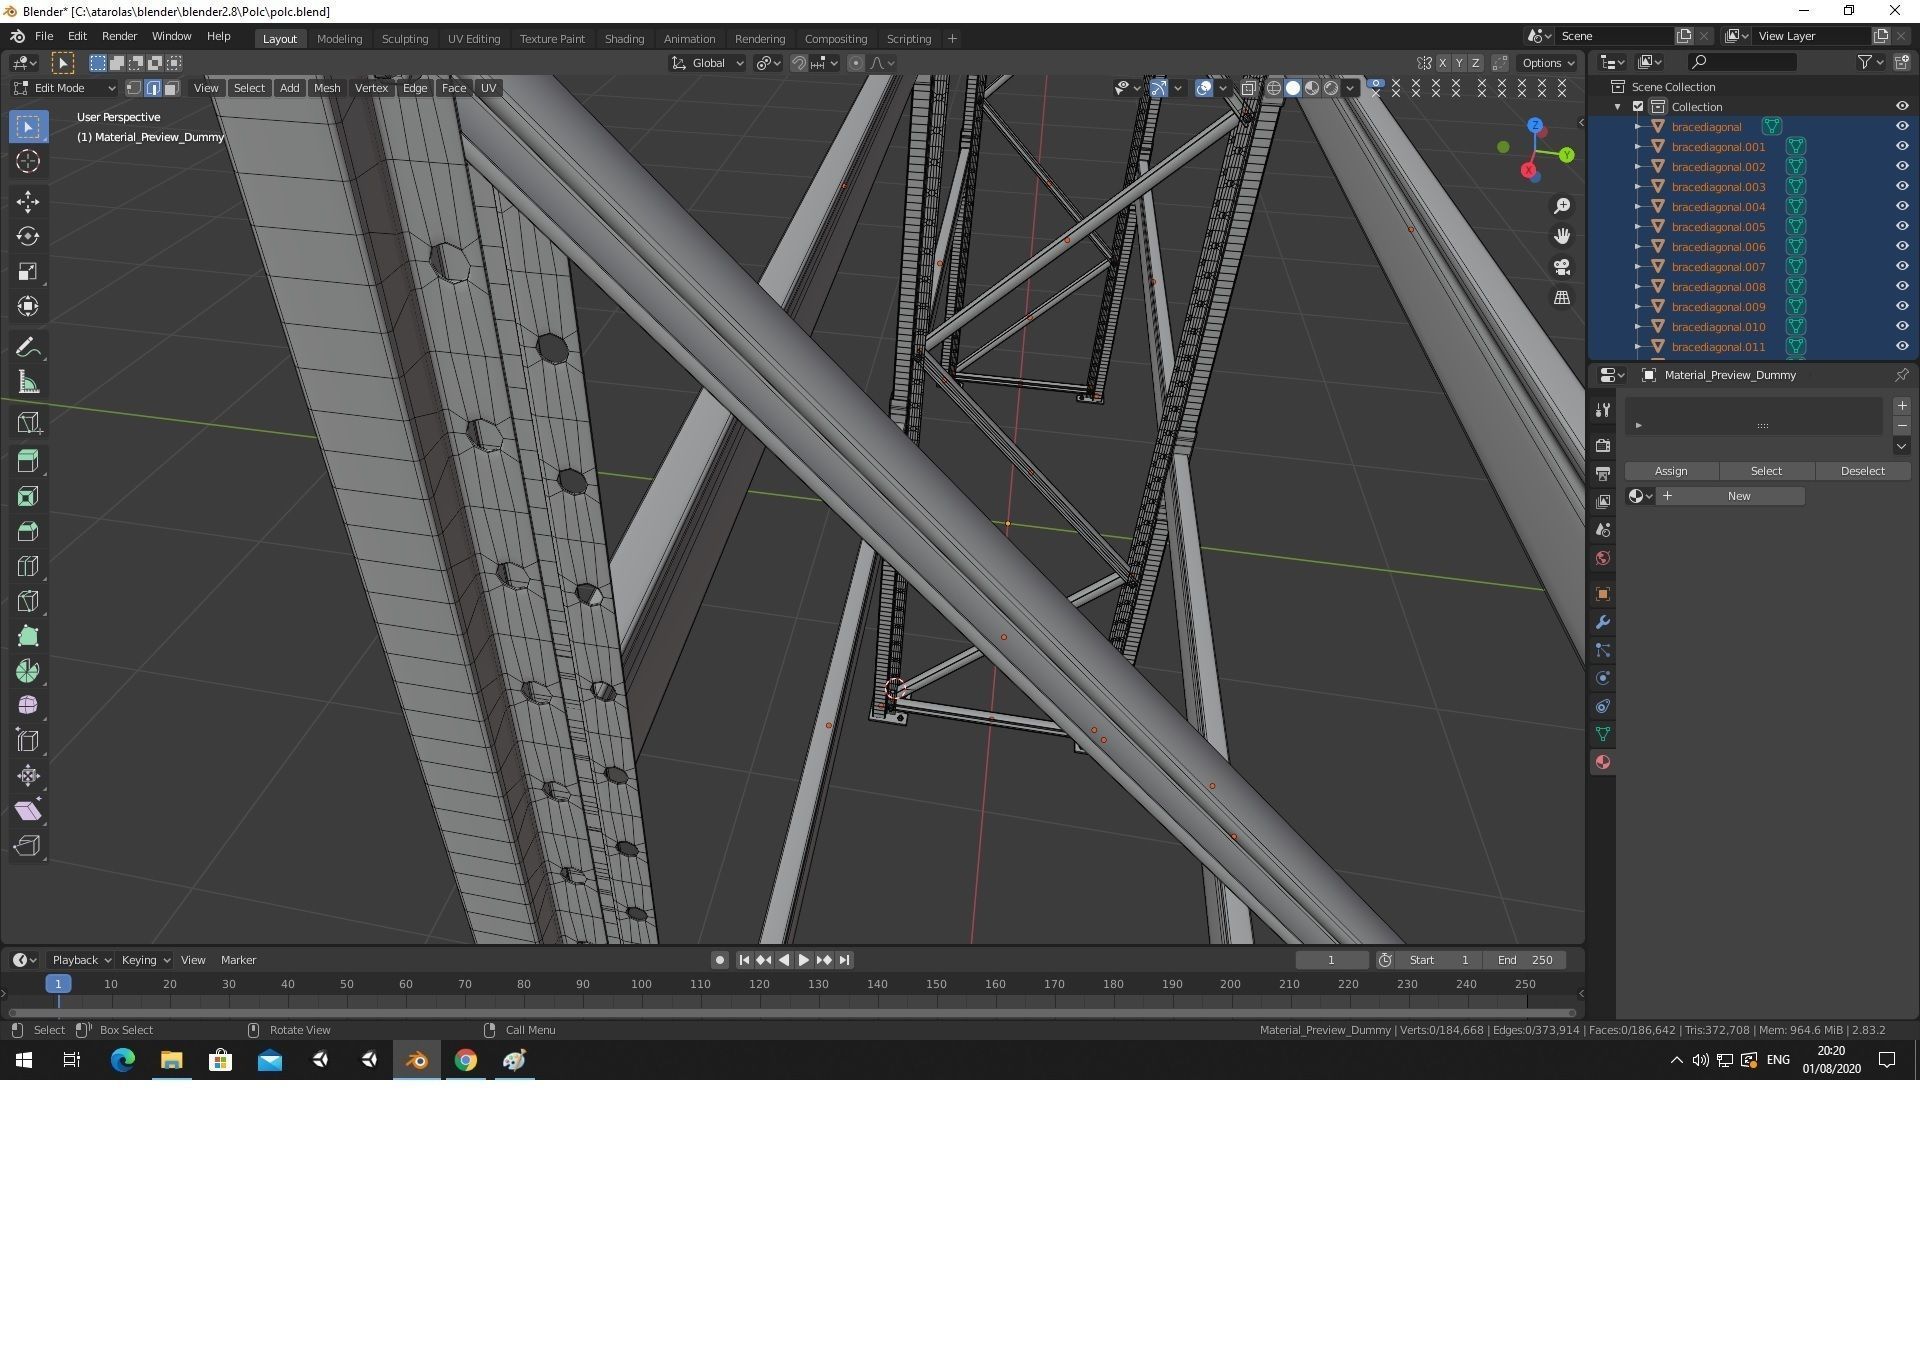Play the animation in timeline

tap(804, 960)
